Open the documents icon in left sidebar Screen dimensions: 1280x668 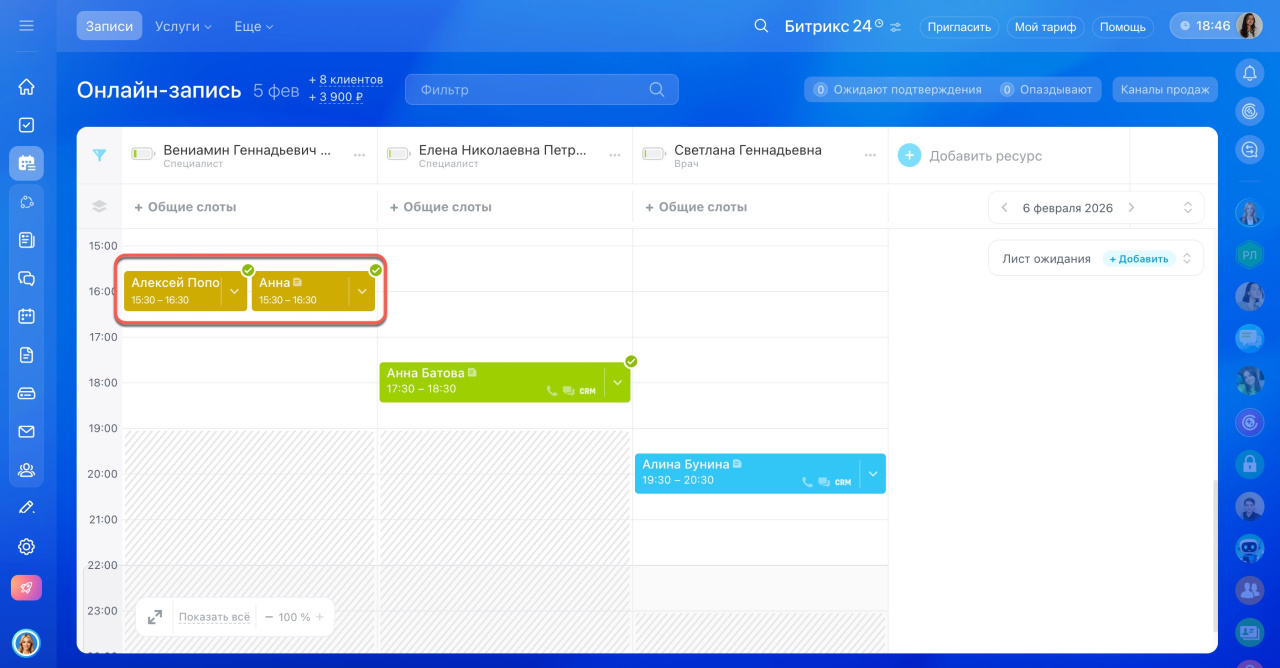(27, 355)
